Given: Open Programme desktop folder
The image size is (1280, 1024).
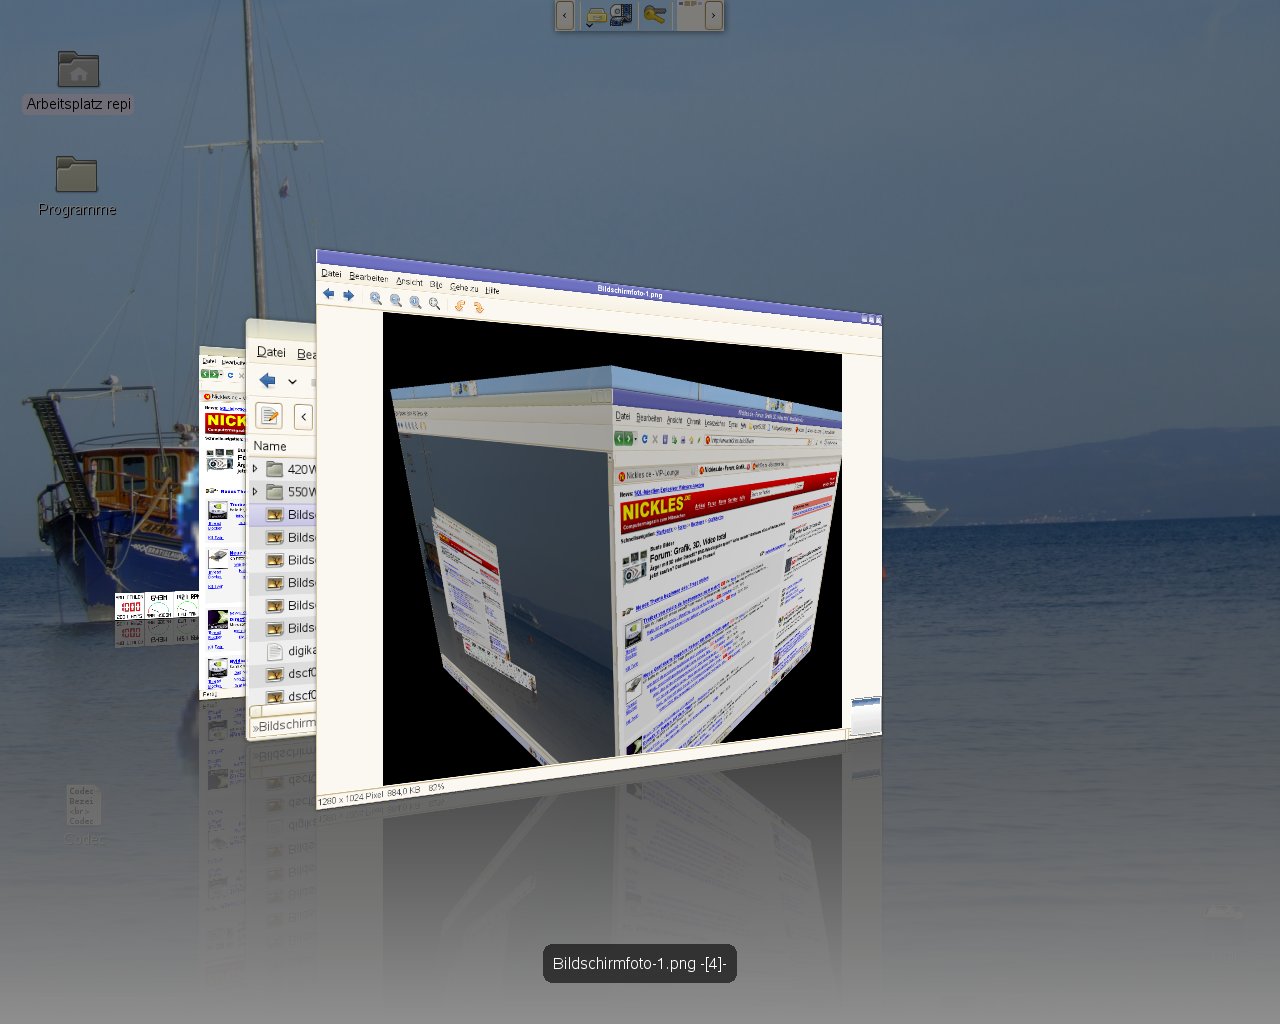Looking at the screenshot, I should pyautogui.click(x=77, y=187).
